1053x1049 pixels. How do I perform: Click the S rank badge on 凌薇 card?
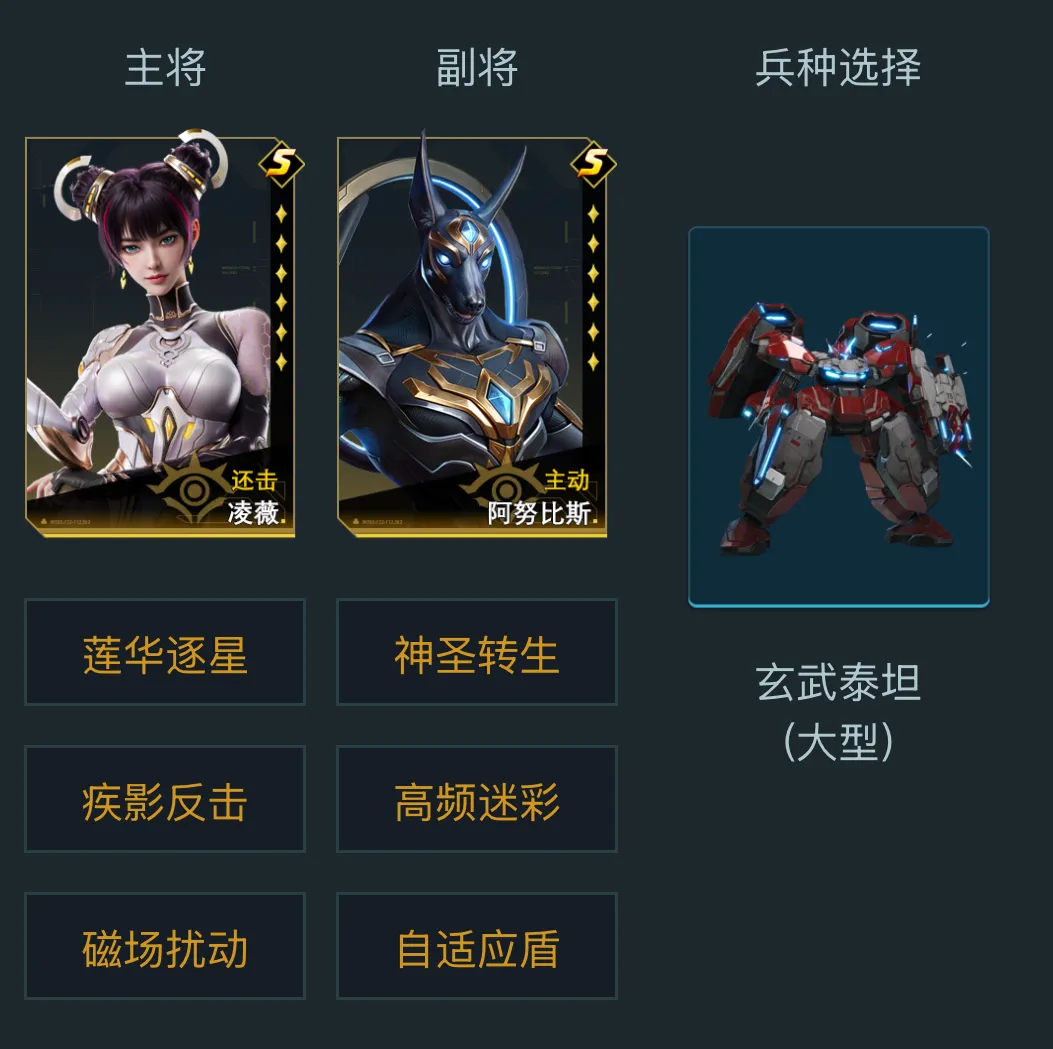point(281,164)
